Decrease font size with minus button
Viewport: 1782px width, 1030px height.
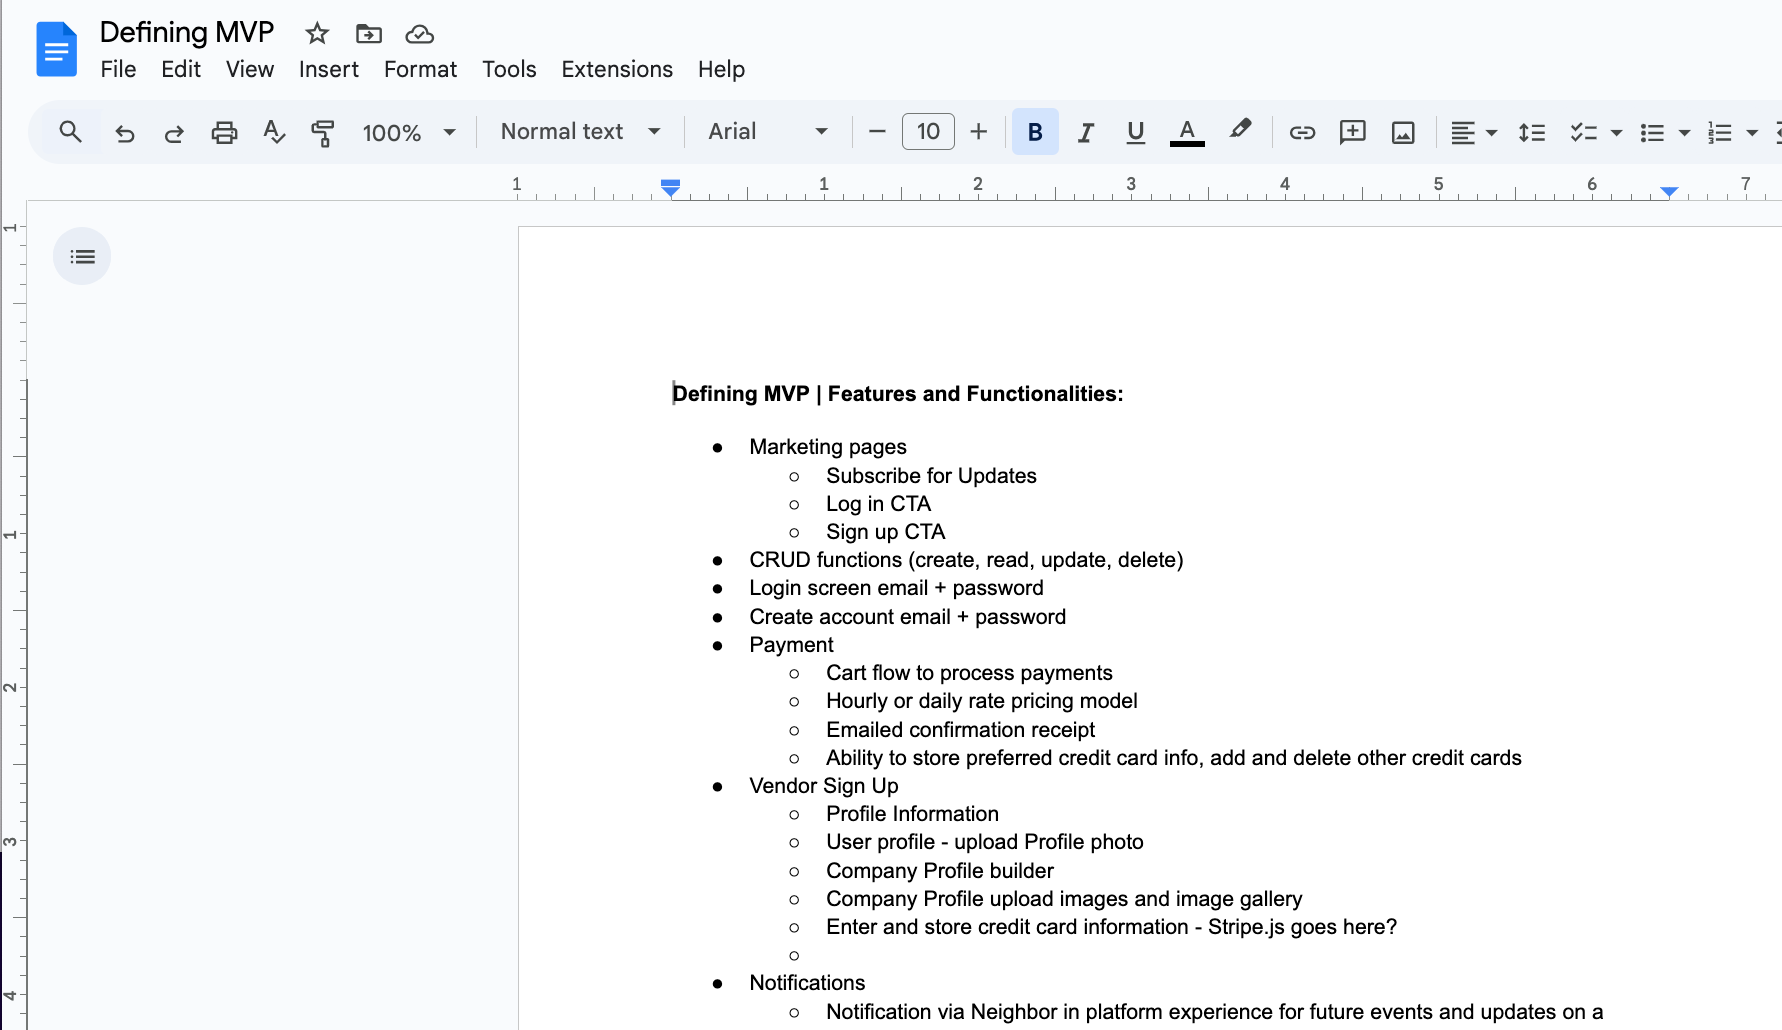click(x=877, y=132)
